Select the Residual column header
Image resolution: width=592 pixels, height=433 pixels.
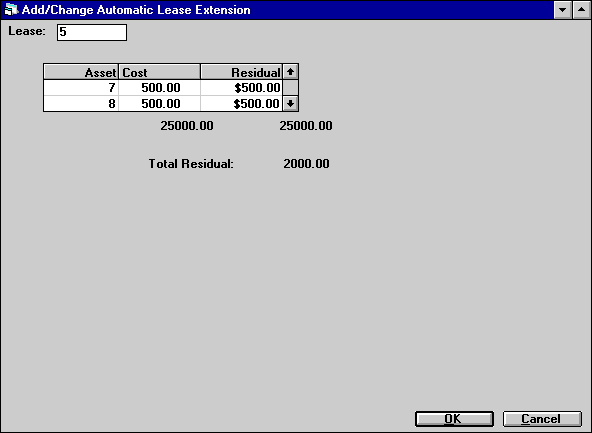[241, 72]
